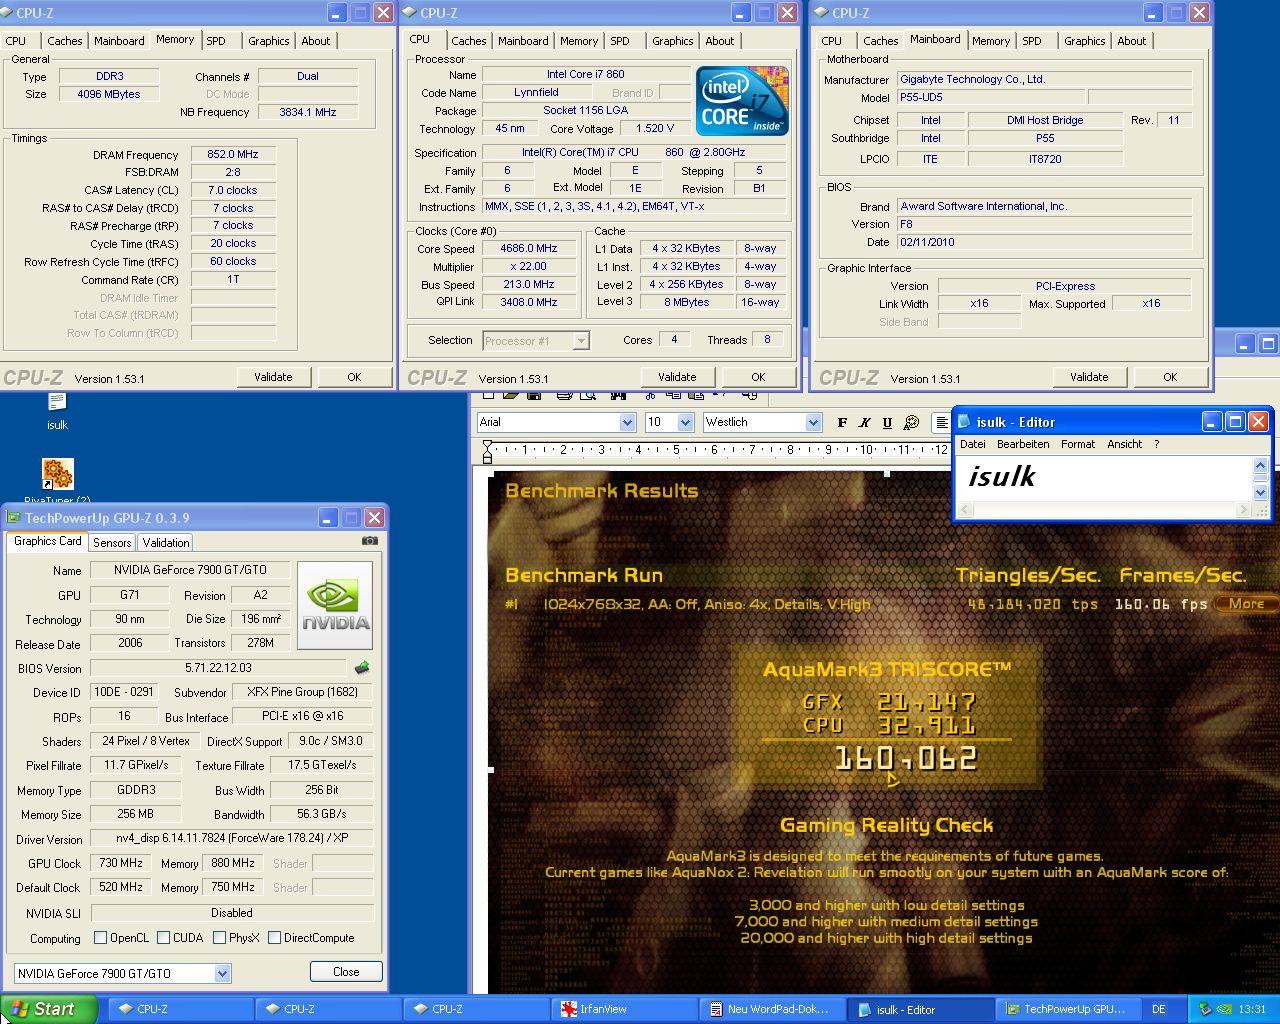Switch to TechPowerUp GPU-Z taskbar item
The width and height of the screenshot is (1280, 1024).
coord(1070,1009)
